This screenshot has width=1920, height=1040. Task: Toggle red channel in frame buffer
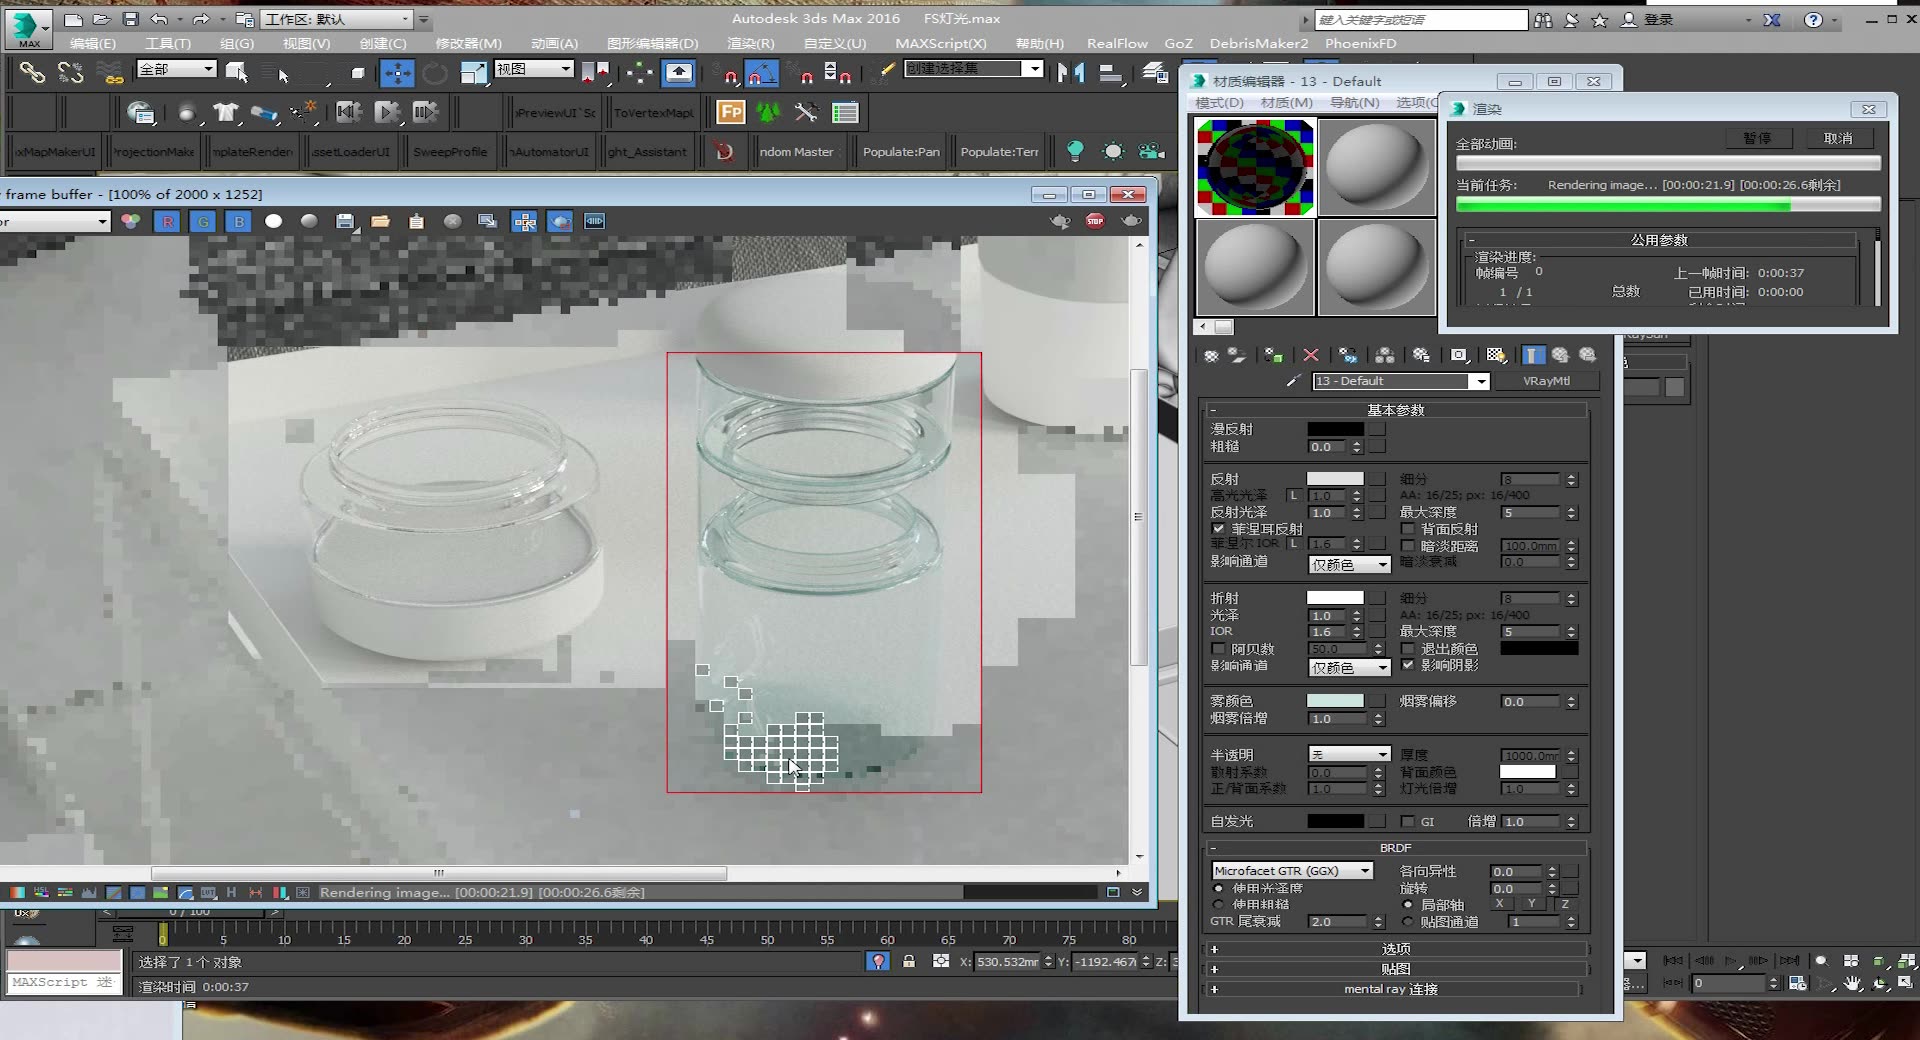pyautogui.click(x=167, y=221)
